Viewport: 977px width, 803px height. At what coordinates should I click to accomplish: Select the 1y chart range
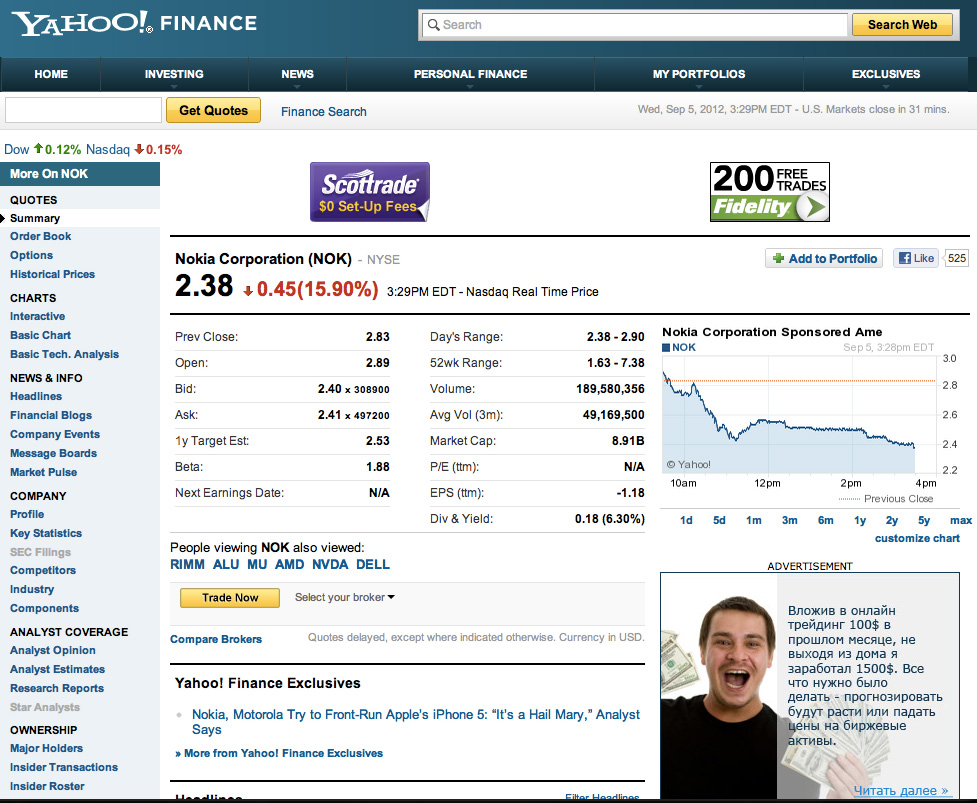860,520
